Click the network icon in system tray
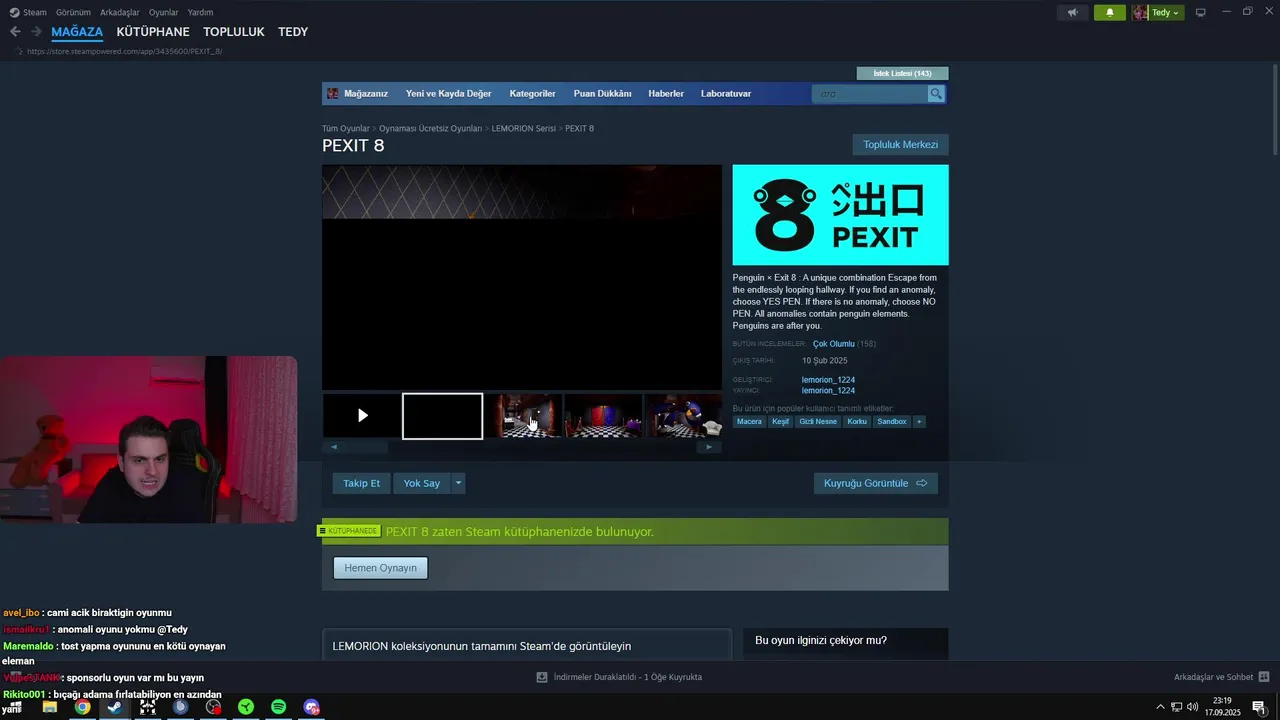 [x=1176, y=707]
